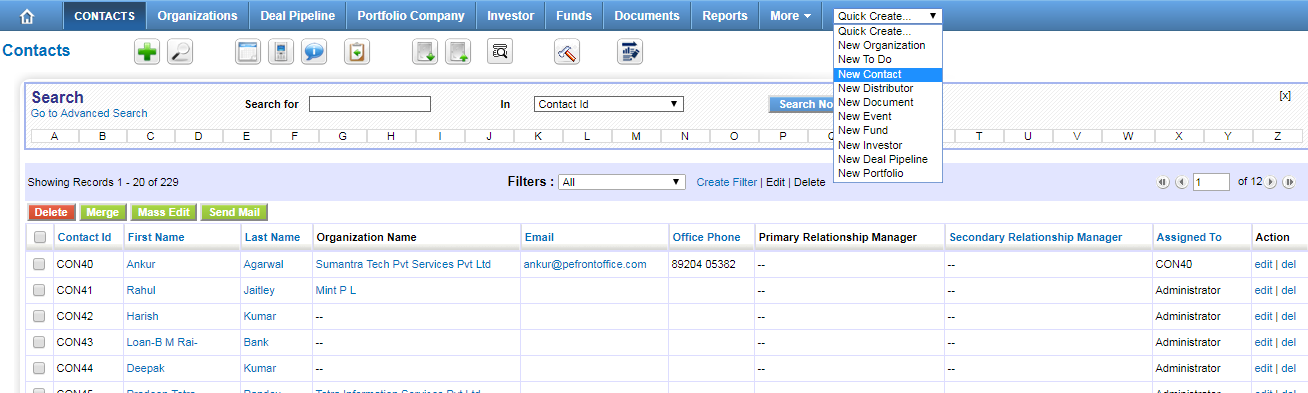Open ankur@pefrontoffice.com email link

click(585, 264)
